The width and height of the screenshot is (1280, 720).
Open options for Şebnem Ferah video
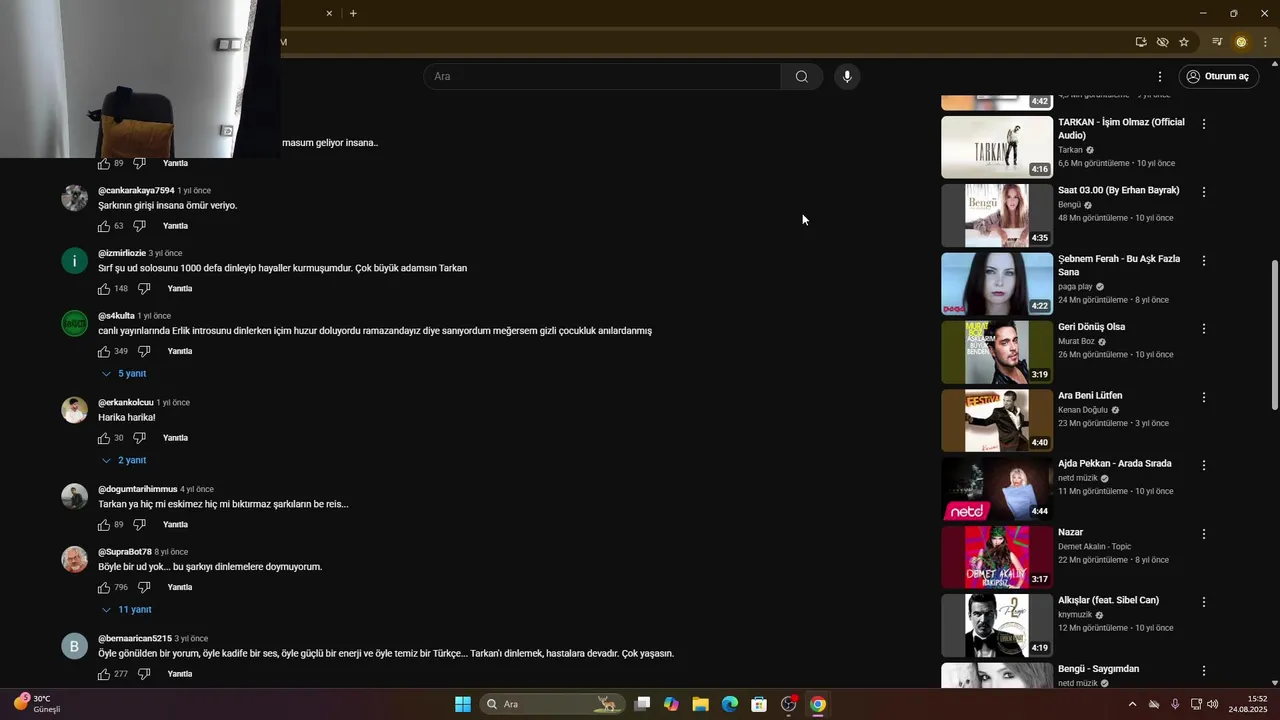(x=1204, y=261)
